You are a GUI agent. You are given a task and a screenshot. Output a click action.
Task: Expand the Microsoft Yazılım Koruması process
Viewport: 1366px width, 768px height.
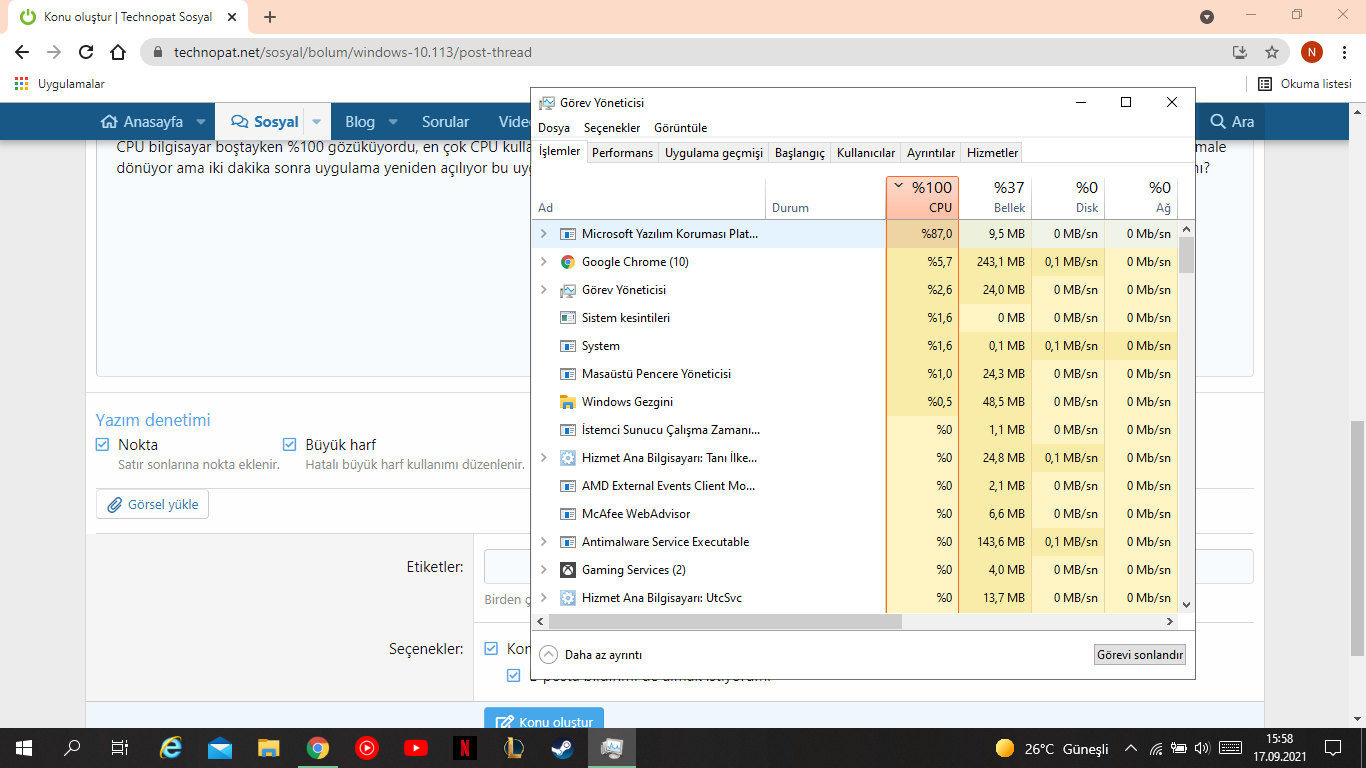544,234
